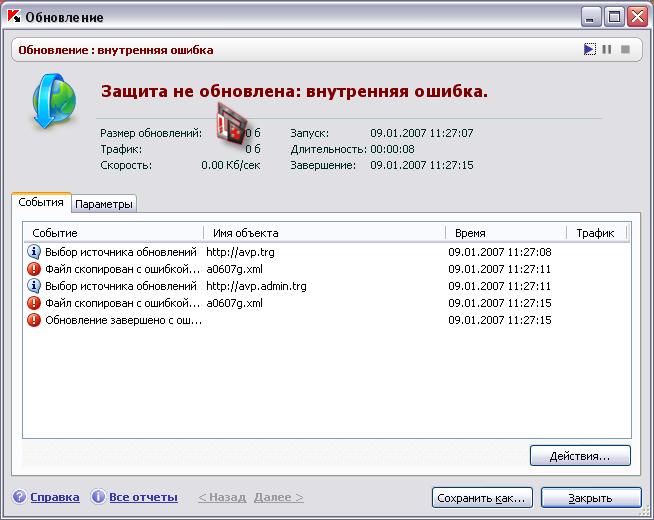The image size is (654, 520).
Task: Click the info icon beside Все отчеты
Action: (x=98, y=497)
